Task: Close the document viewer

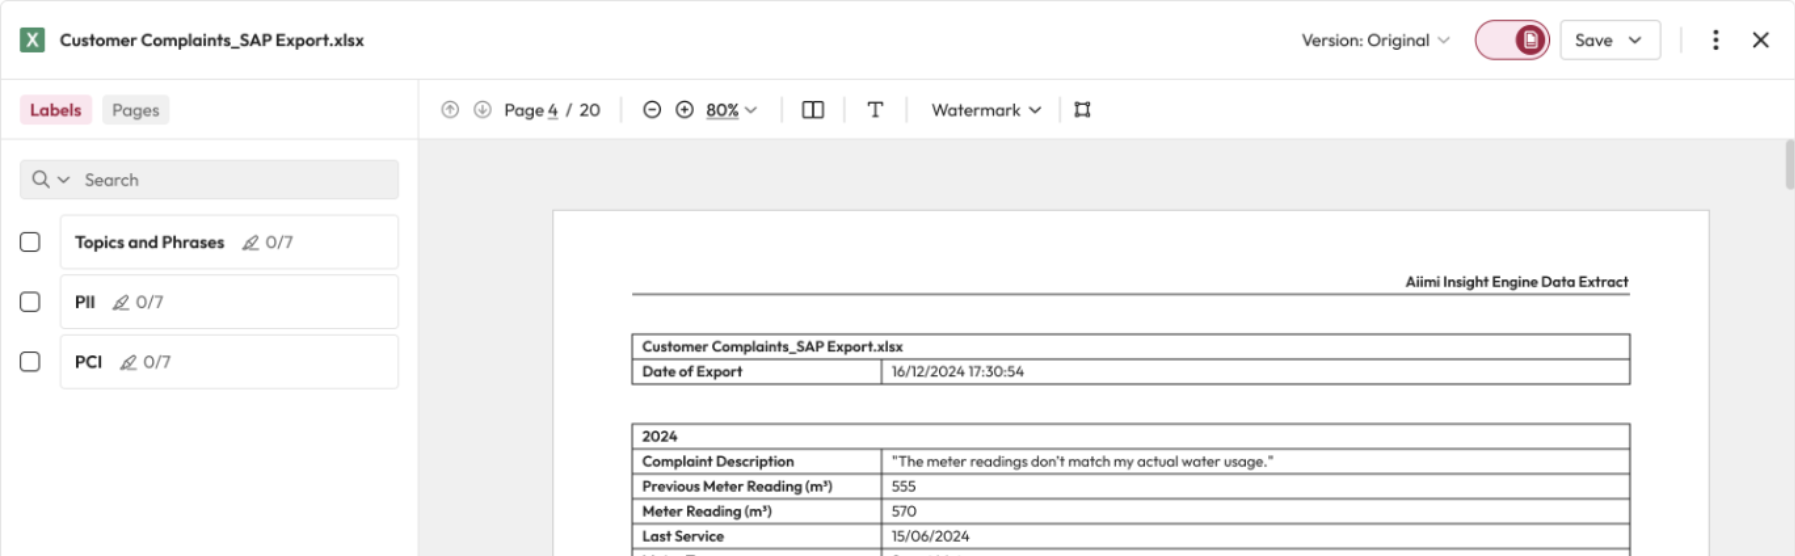Action: [1761, 40]
